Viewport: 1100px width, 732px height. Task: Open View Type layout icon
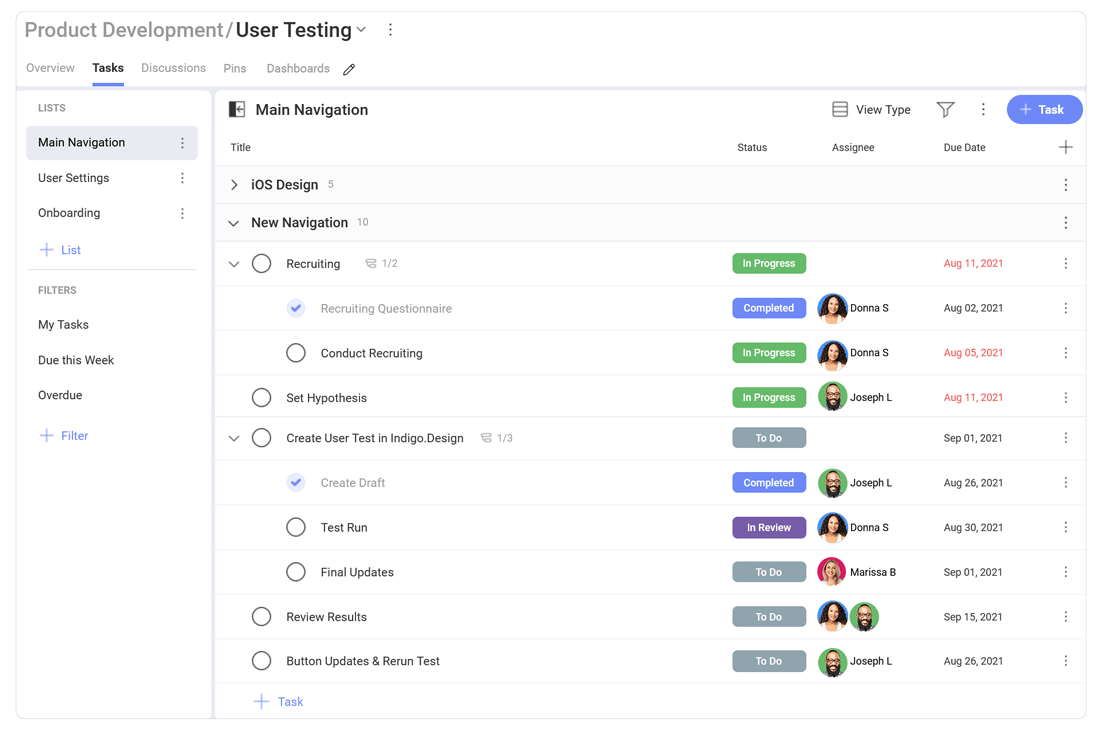click(840, 110)
